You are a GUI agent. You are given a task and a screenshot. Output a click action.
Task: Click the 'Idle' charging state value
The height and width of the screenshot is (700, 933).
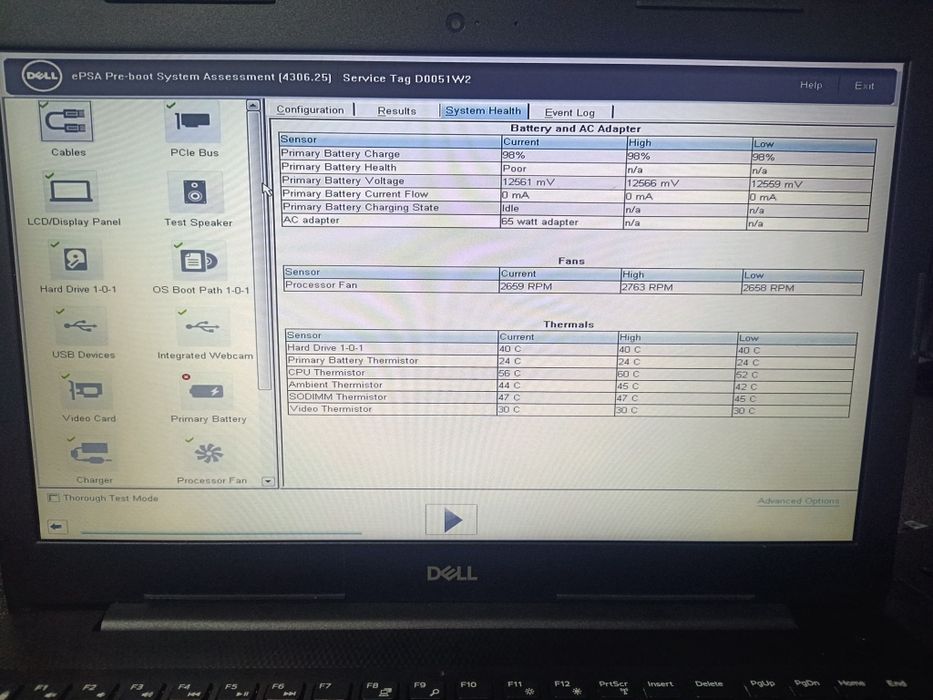(x=510, y=208)
